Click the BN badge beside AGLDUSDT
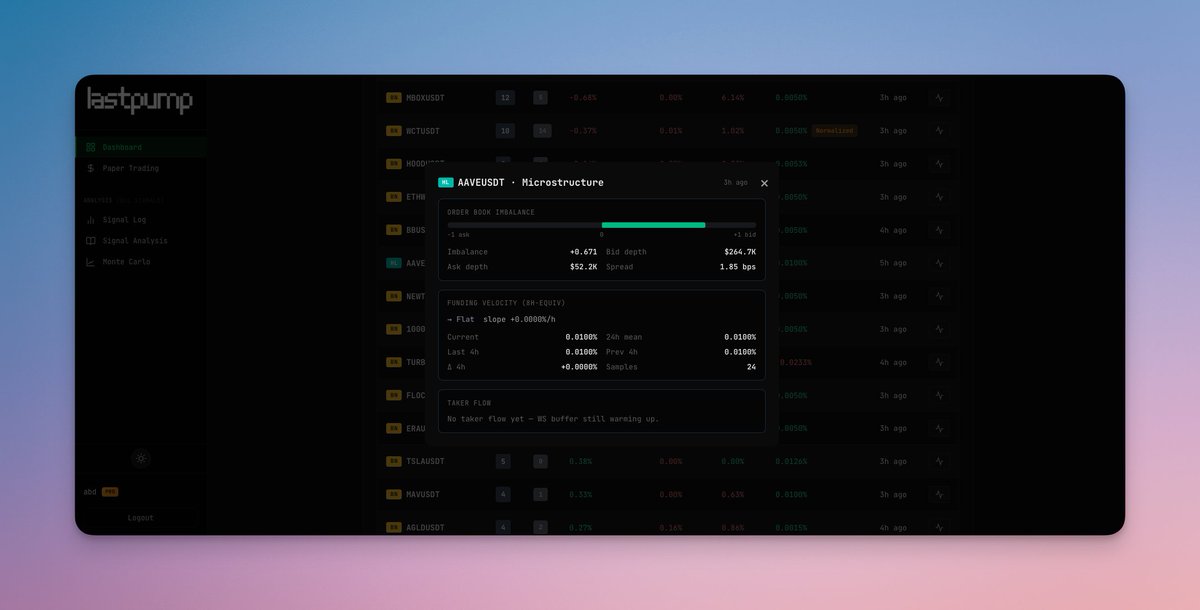The width and height of the screenshot is (1200, 610). pos(394,527)
